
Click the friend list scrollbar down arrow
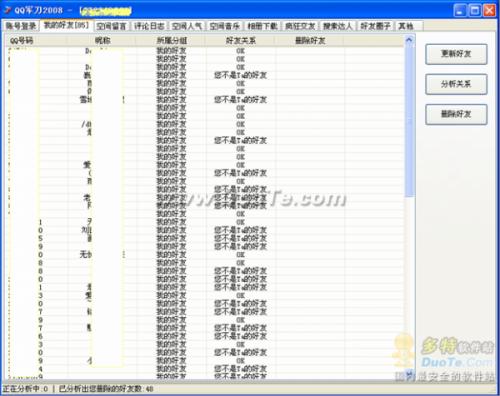pyautogui.click(x=409, y=373)
